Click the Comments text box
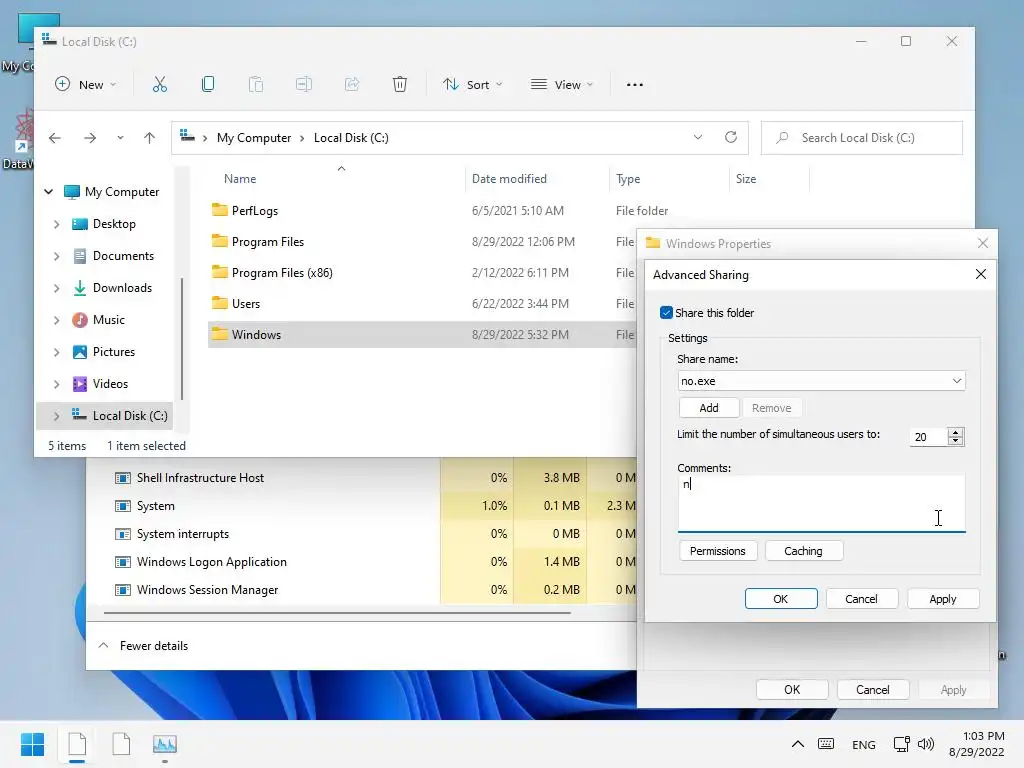The image size is (1024, 768). pos(822,504)
